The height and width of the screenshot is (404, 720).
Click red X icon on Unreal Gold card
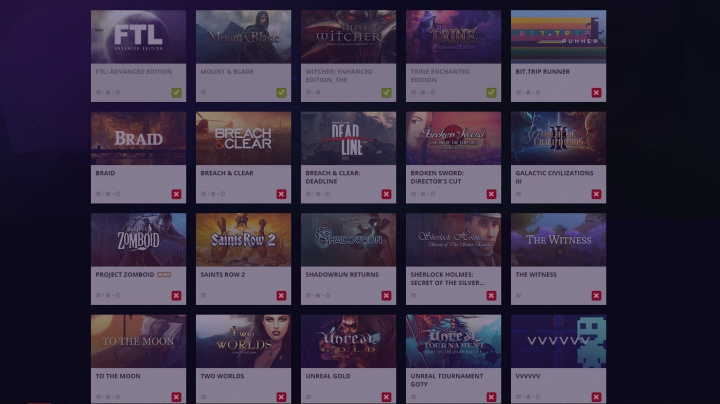[386, 397]
